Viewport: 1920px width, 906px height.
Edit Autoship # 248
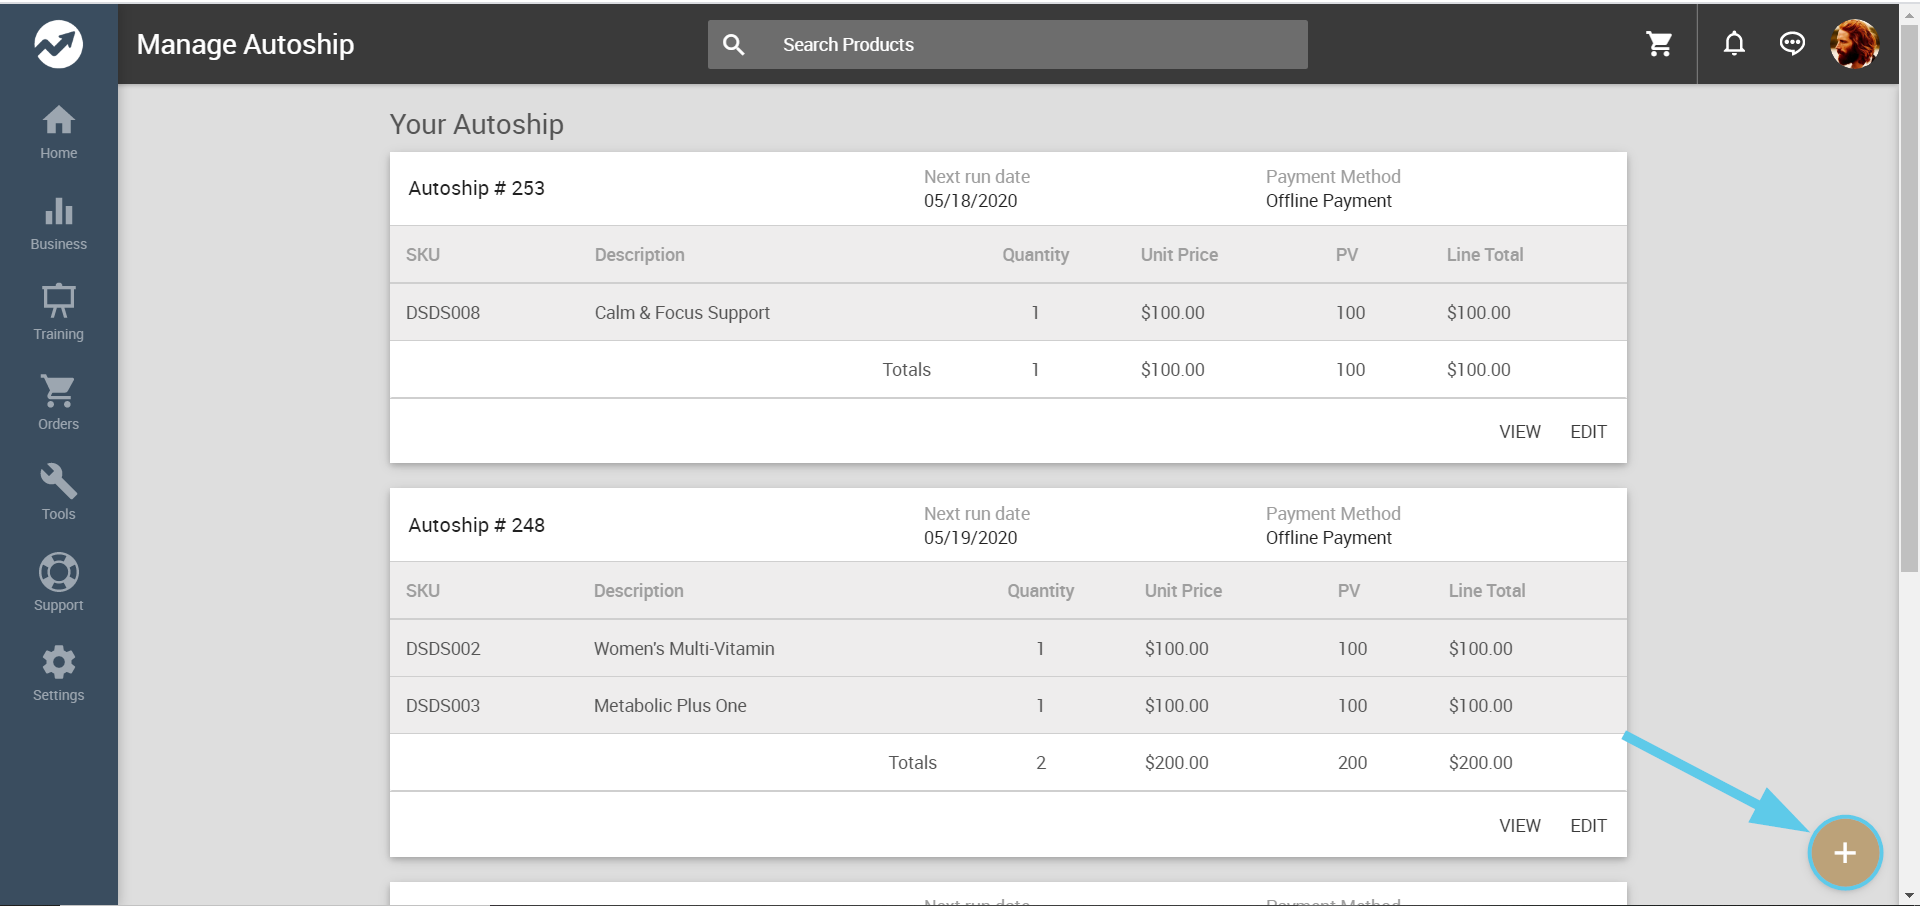[x=1588, y=826]
